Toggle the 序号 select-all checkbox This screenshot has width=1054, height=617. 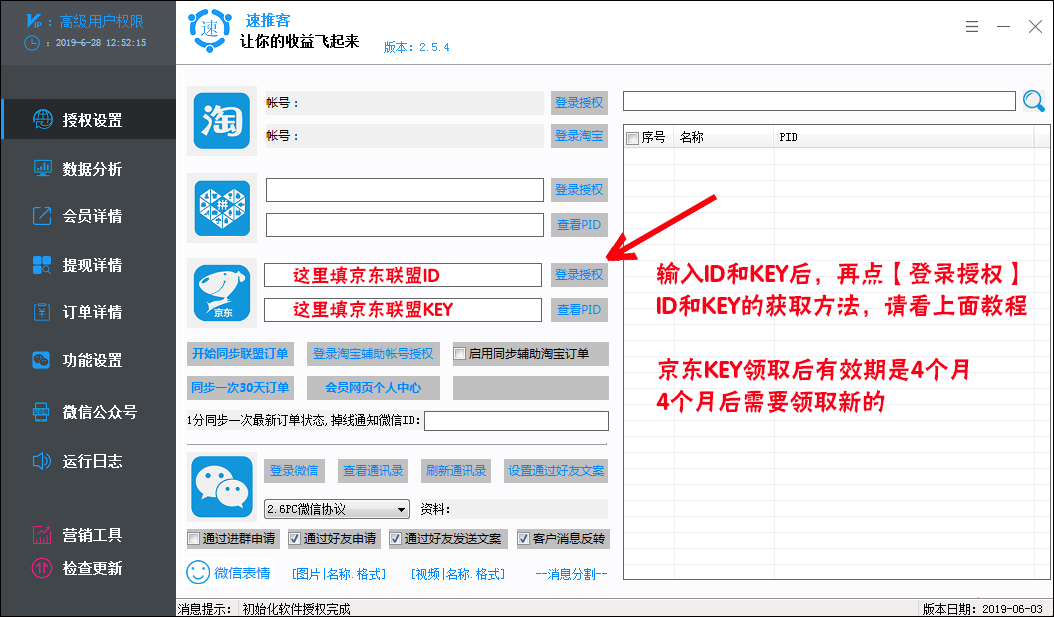click(x=632, y=138)
